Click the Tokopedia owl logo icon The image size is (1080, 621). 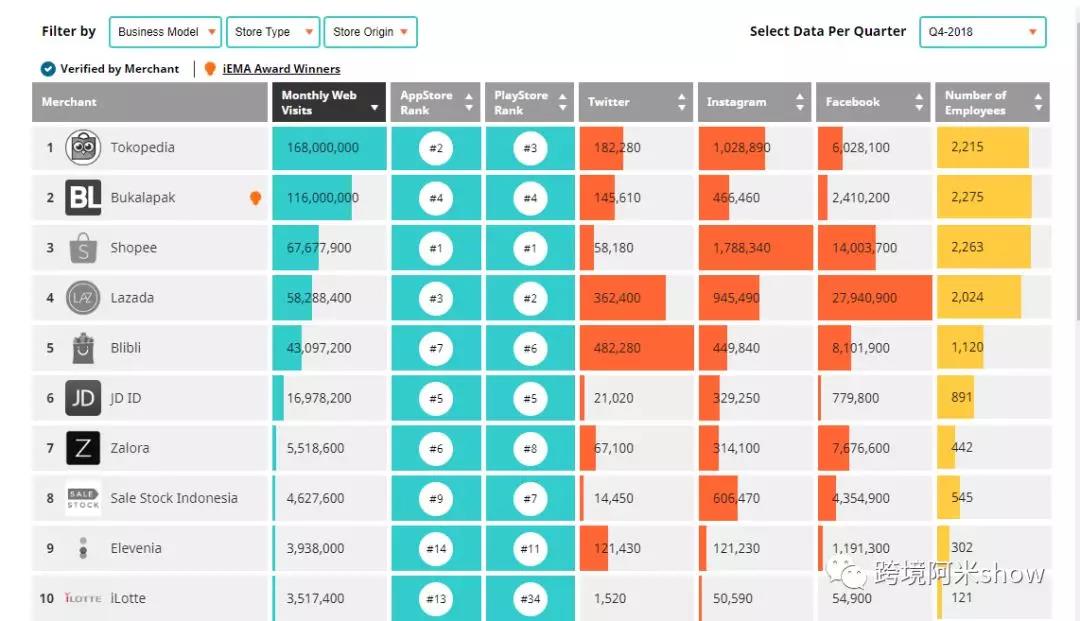coord(83,148)
